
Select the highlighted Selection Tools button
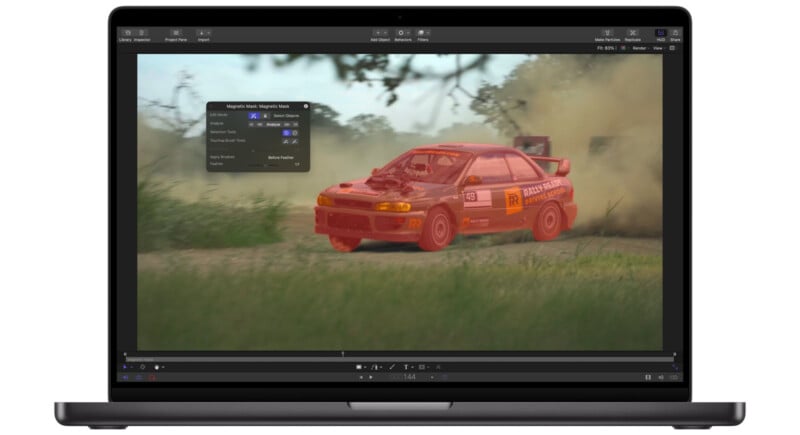[x=286, y=133]
